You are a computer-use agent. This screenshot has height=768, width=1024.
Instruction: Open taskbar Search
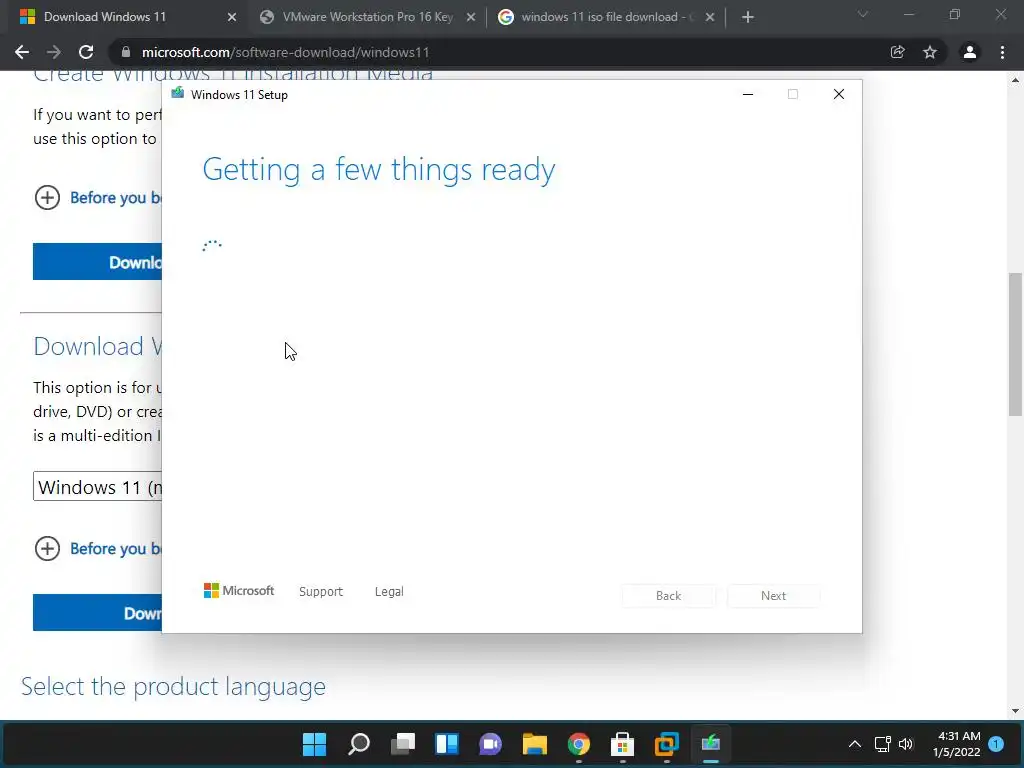[x=359, y=744]
